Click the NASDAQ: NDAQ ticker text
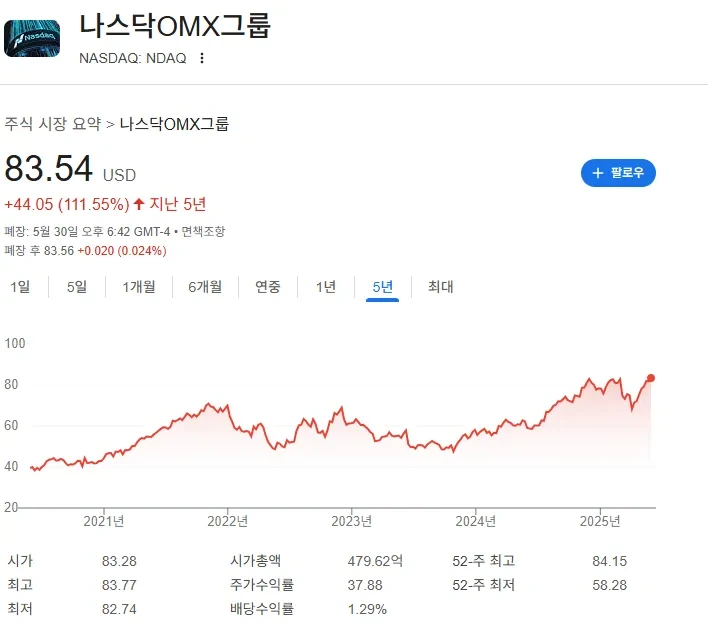The width and height of the screenshot is (708, 631). coord(133,58)
